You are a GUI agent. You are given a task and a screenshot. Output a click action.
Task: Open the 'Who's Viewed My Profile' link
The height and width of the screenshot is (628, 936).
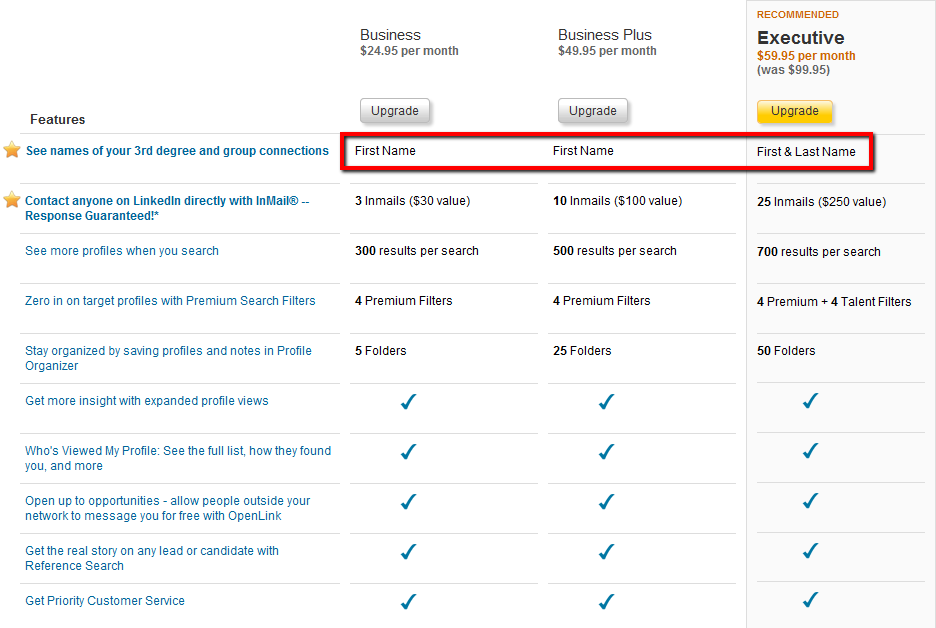point(178,458)
